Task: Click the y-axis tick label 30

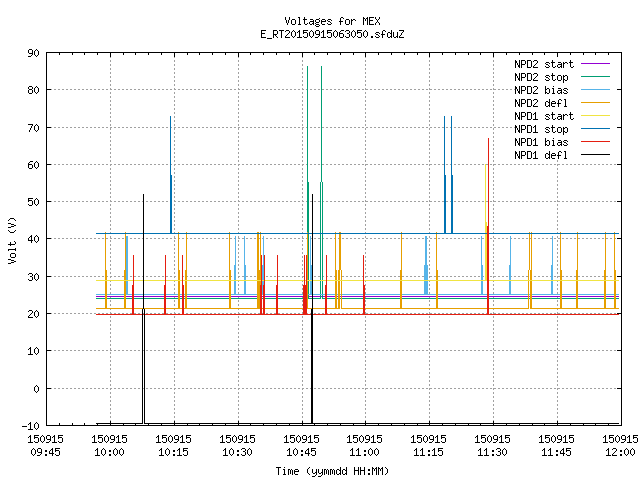Action: coord(33,277)
